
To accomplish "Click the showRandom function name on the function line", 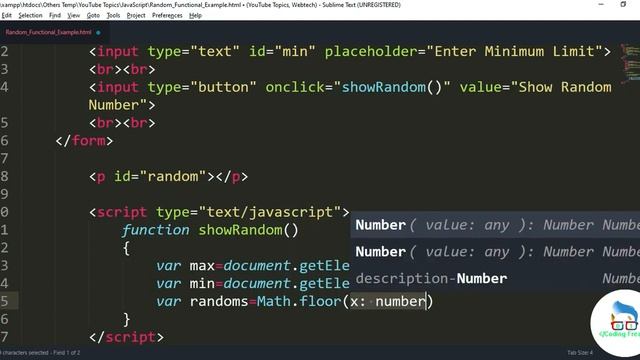I will tap(240, 230).
